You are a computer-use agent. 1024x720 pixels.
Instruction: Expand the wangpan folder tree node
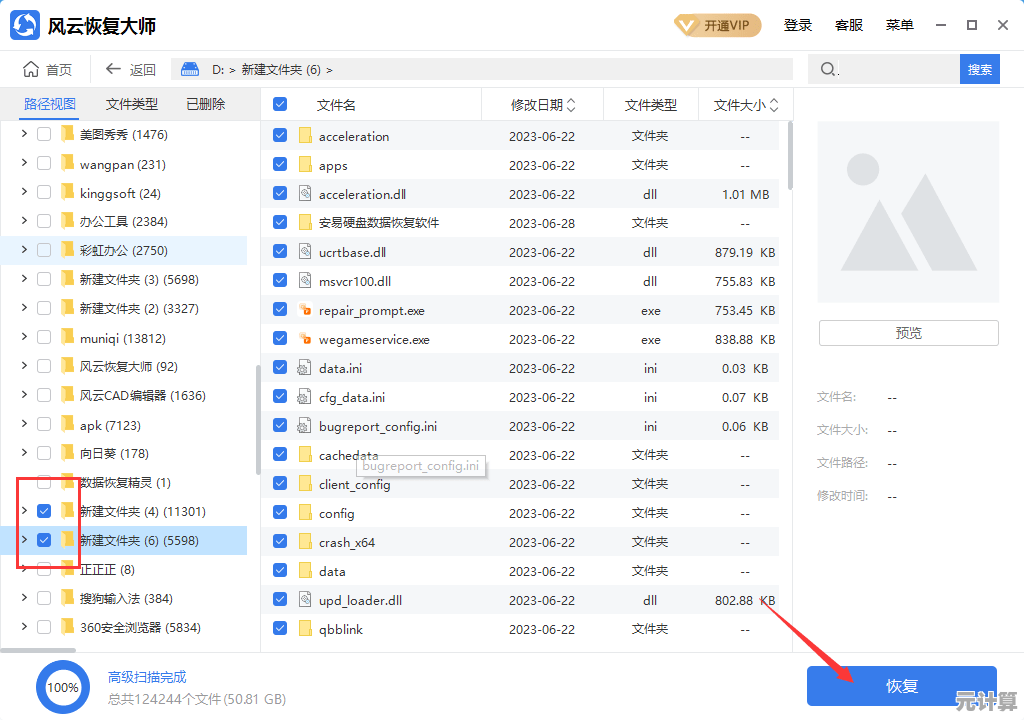click(x=24, y=164)
